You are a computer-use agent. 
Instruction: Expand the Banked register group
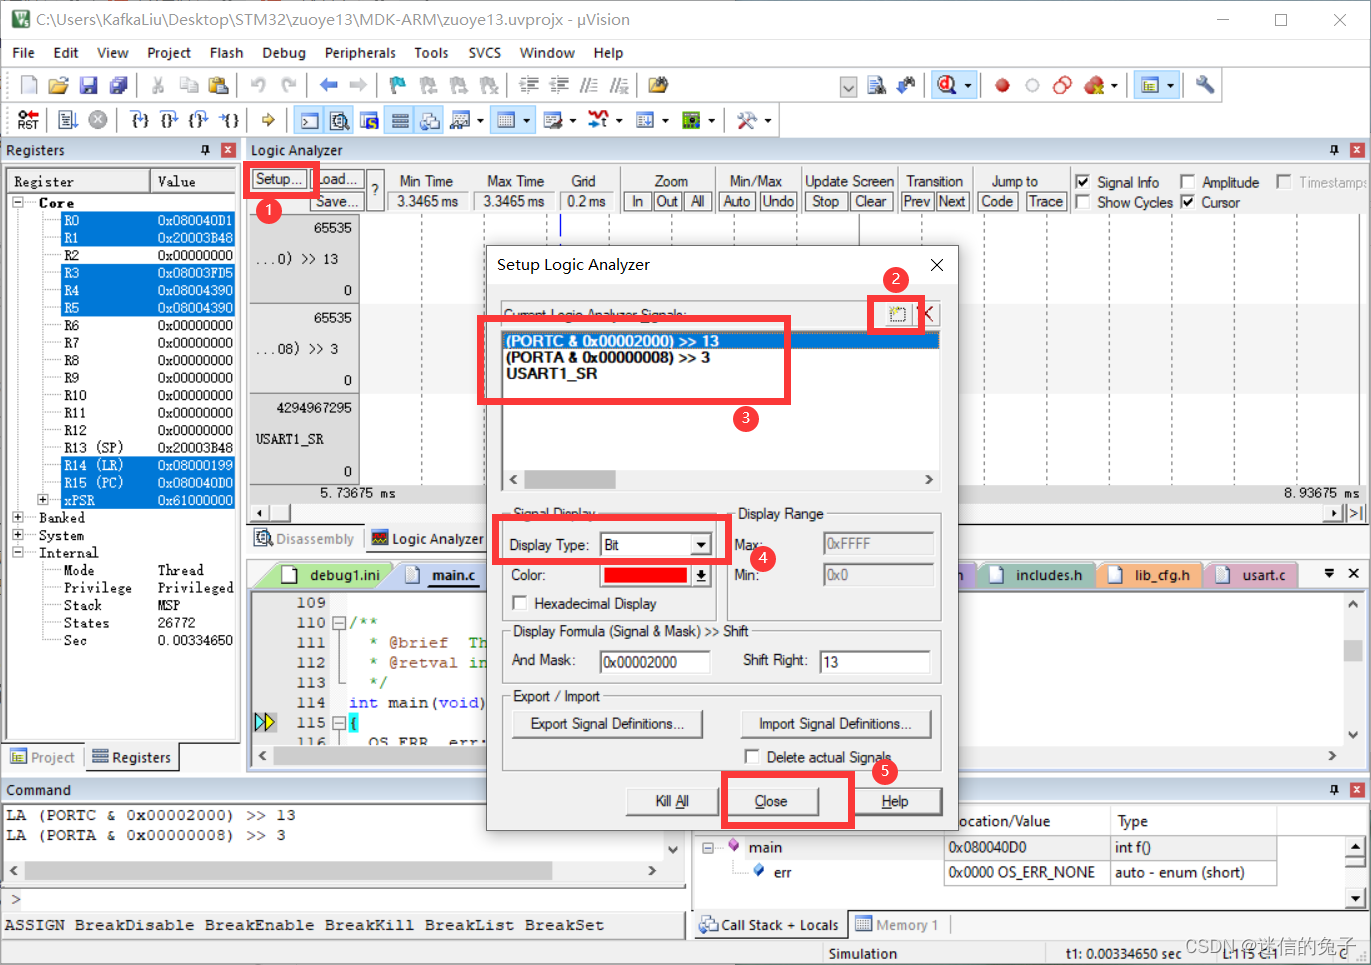tap(18, 517)
